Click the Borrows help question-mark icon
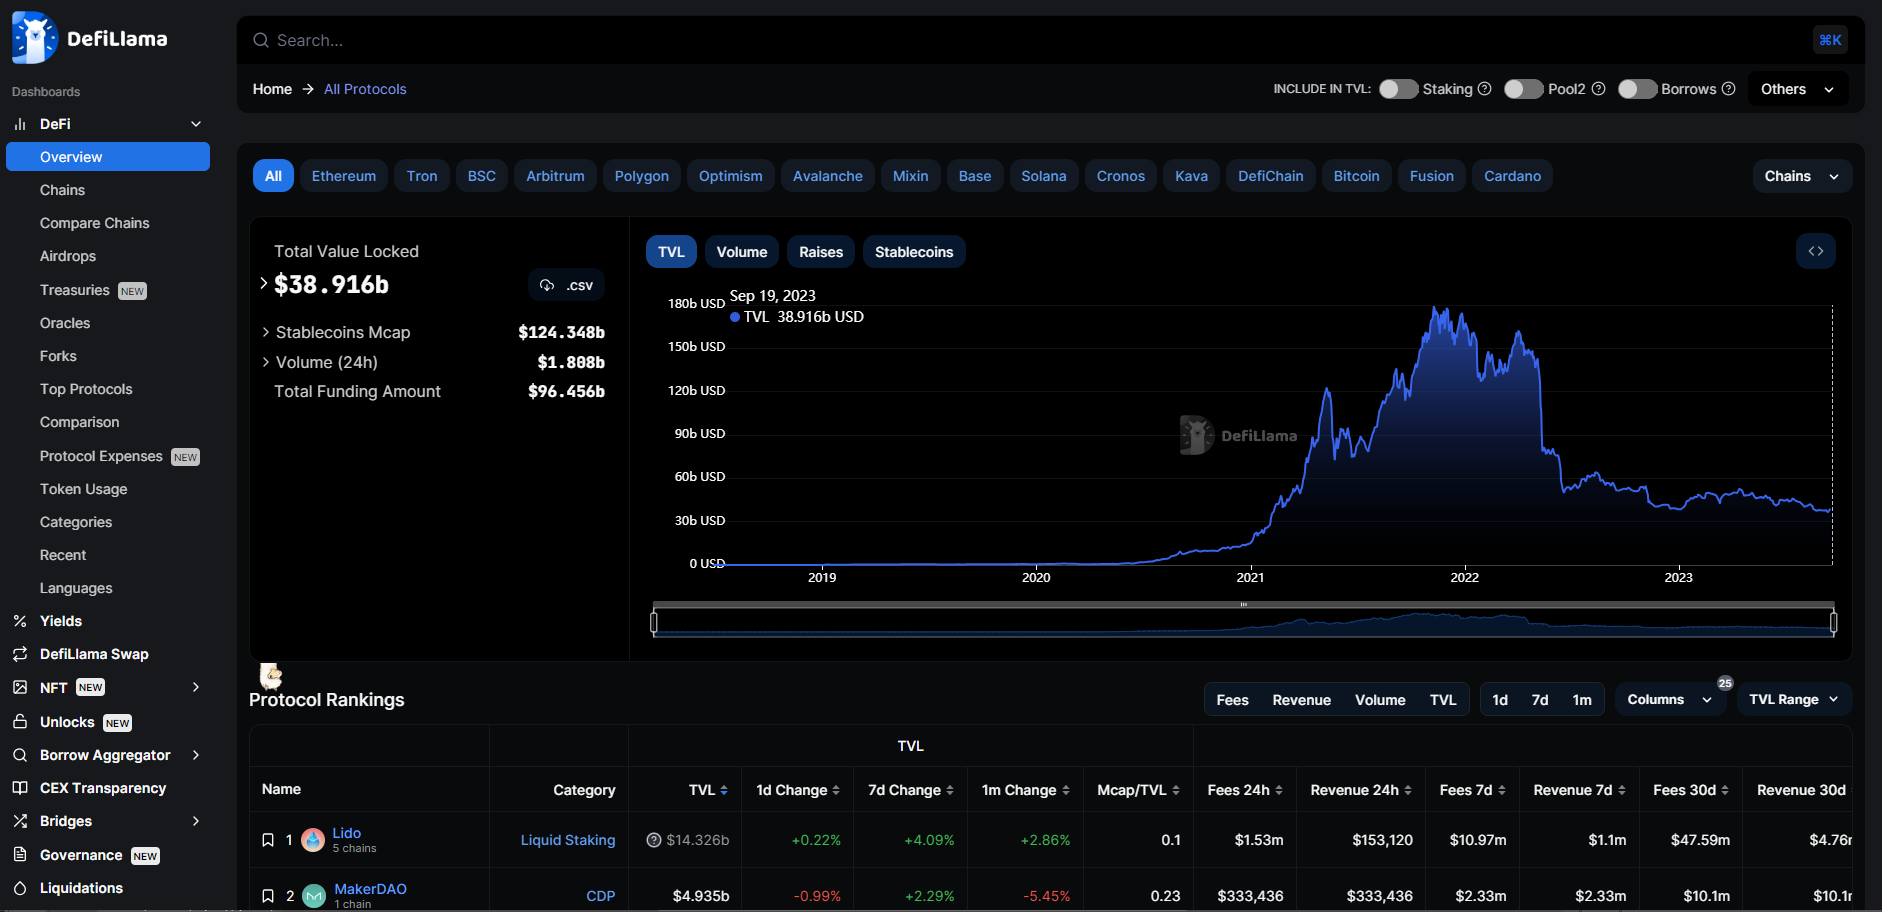Image resolution: width=1882 pixels, height=912 pixels. click(x=1729, y=89)
